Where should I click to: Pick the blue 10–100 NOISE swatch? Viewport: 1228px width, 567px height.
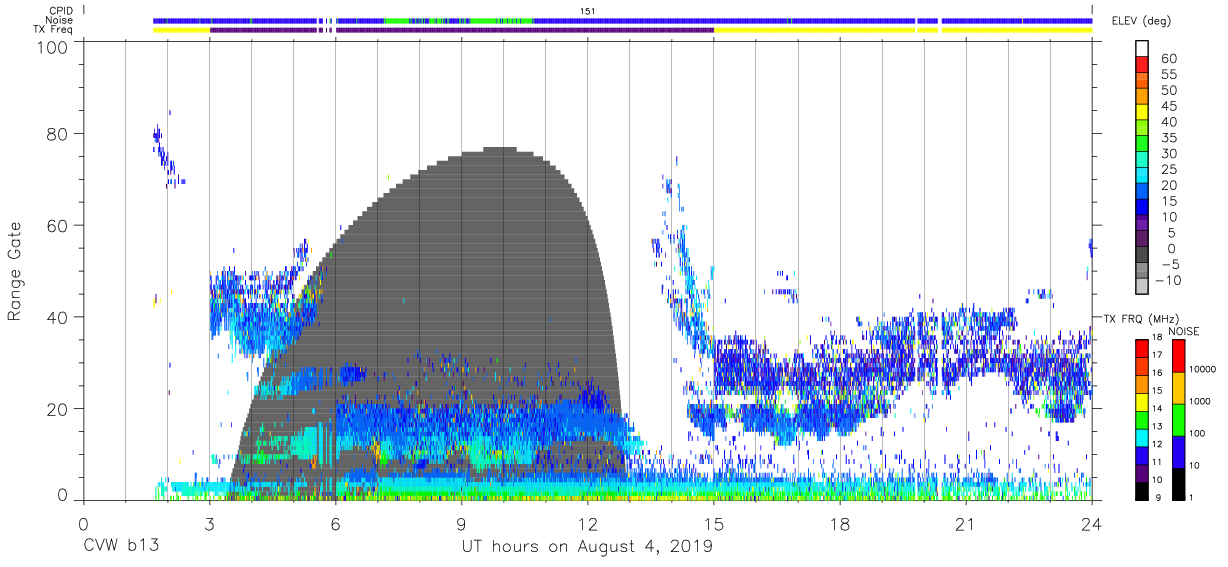1179,450
